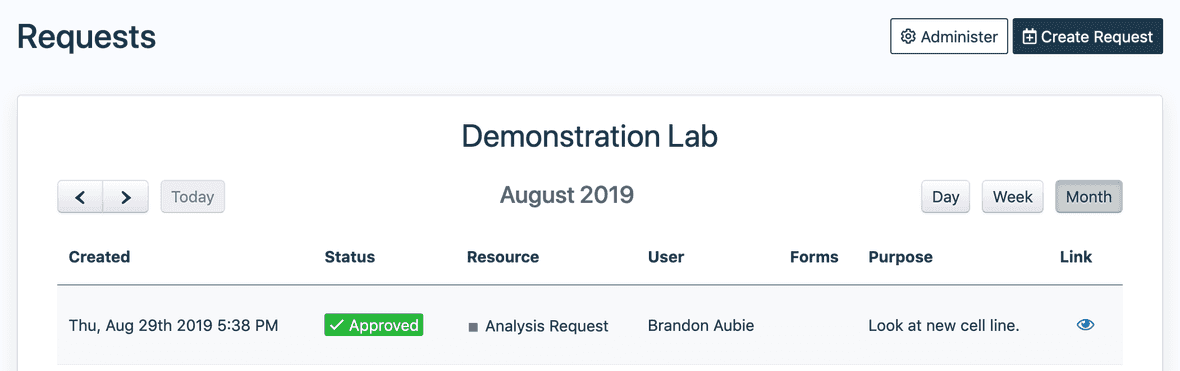Sort by the Status column header
1180x371 pixels.
point(349,257)
